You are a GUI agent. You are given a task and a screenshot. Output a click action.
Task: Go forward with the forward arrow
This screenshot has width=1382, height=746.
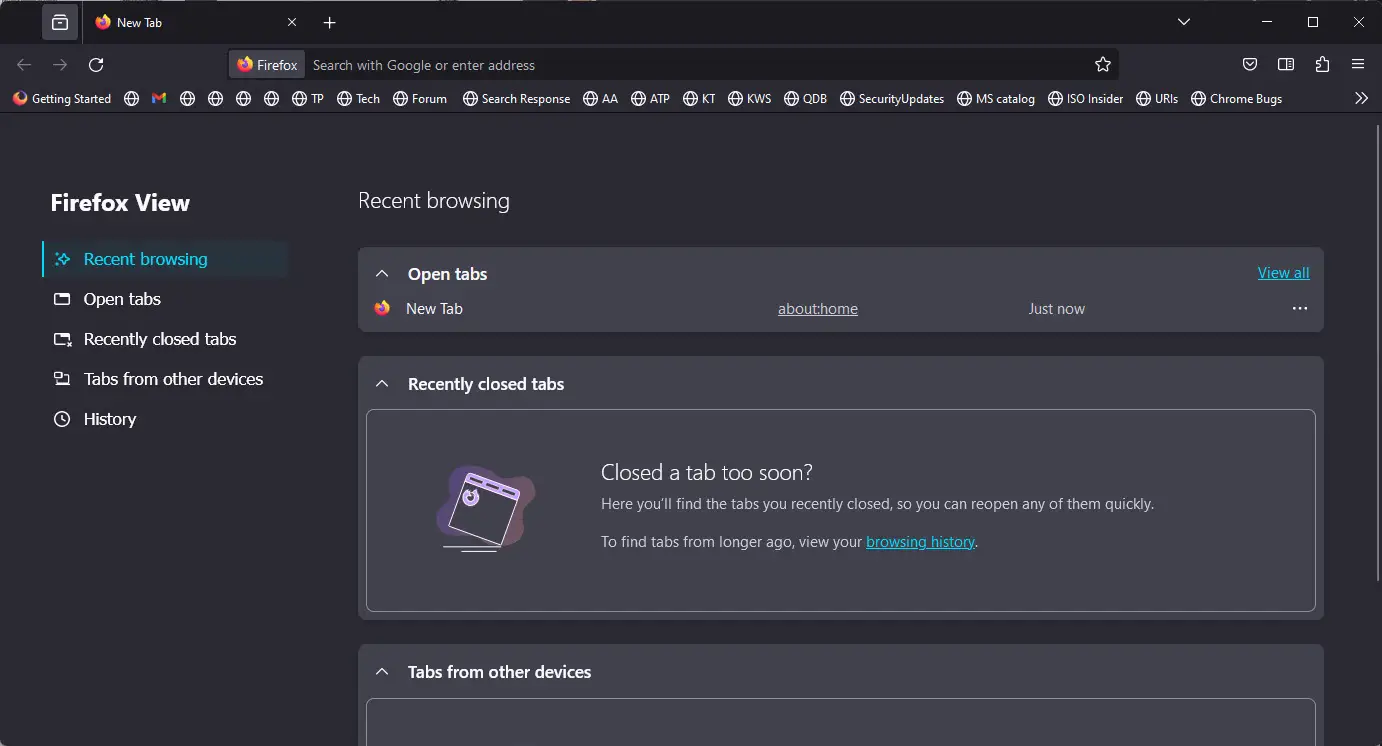pyautogui.click(x=60, y=65)
